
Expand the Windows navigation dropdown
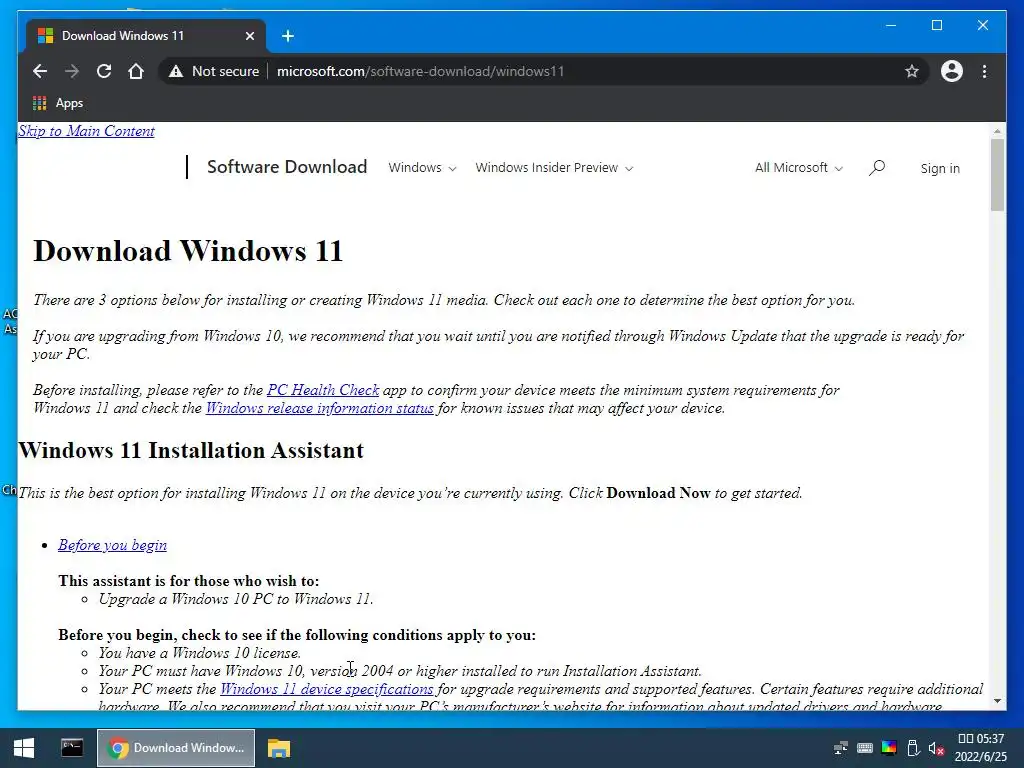tap(422, 168)
